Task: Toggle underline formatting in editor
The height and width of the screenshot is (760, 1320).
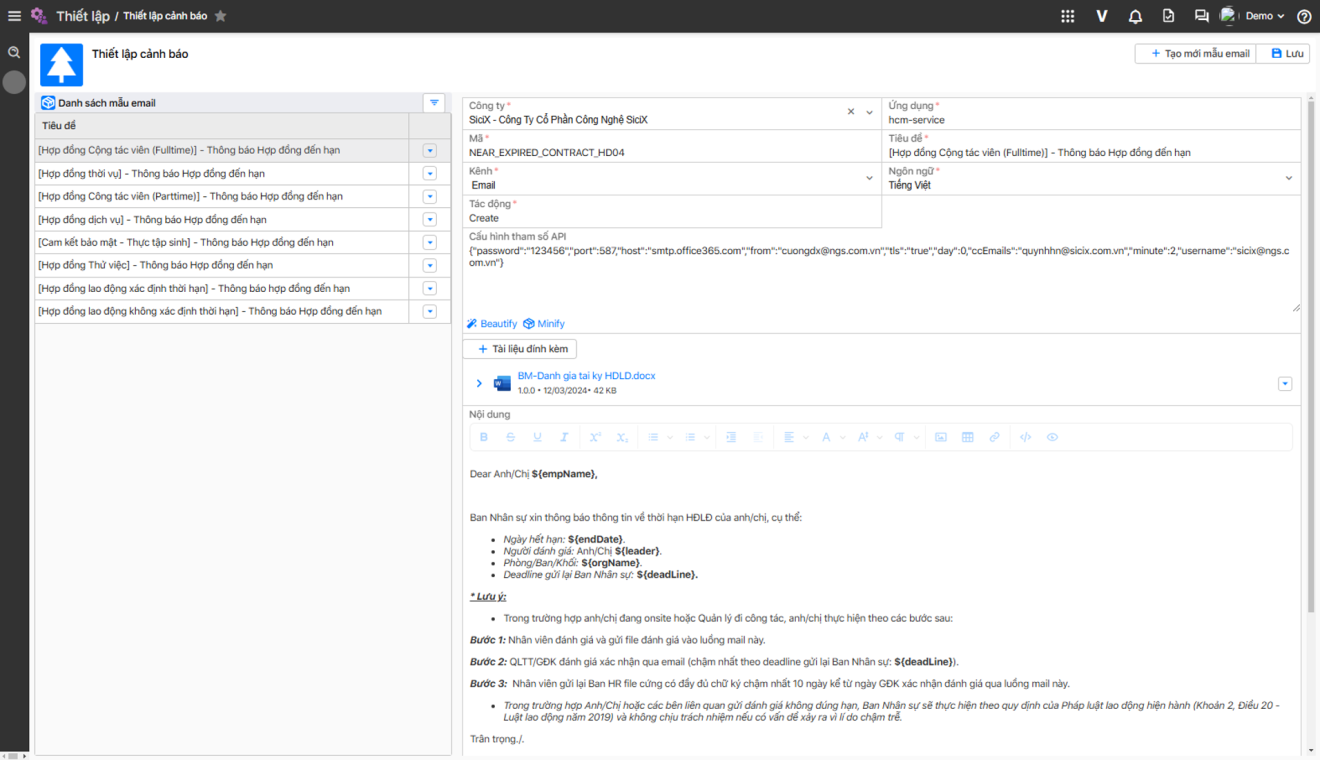Action: click(x=537, y=437)
